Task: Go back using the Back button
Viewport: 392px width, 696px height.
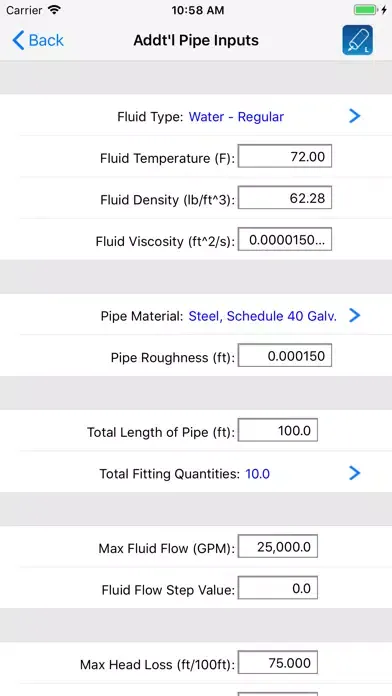Action: click(38, 40)
